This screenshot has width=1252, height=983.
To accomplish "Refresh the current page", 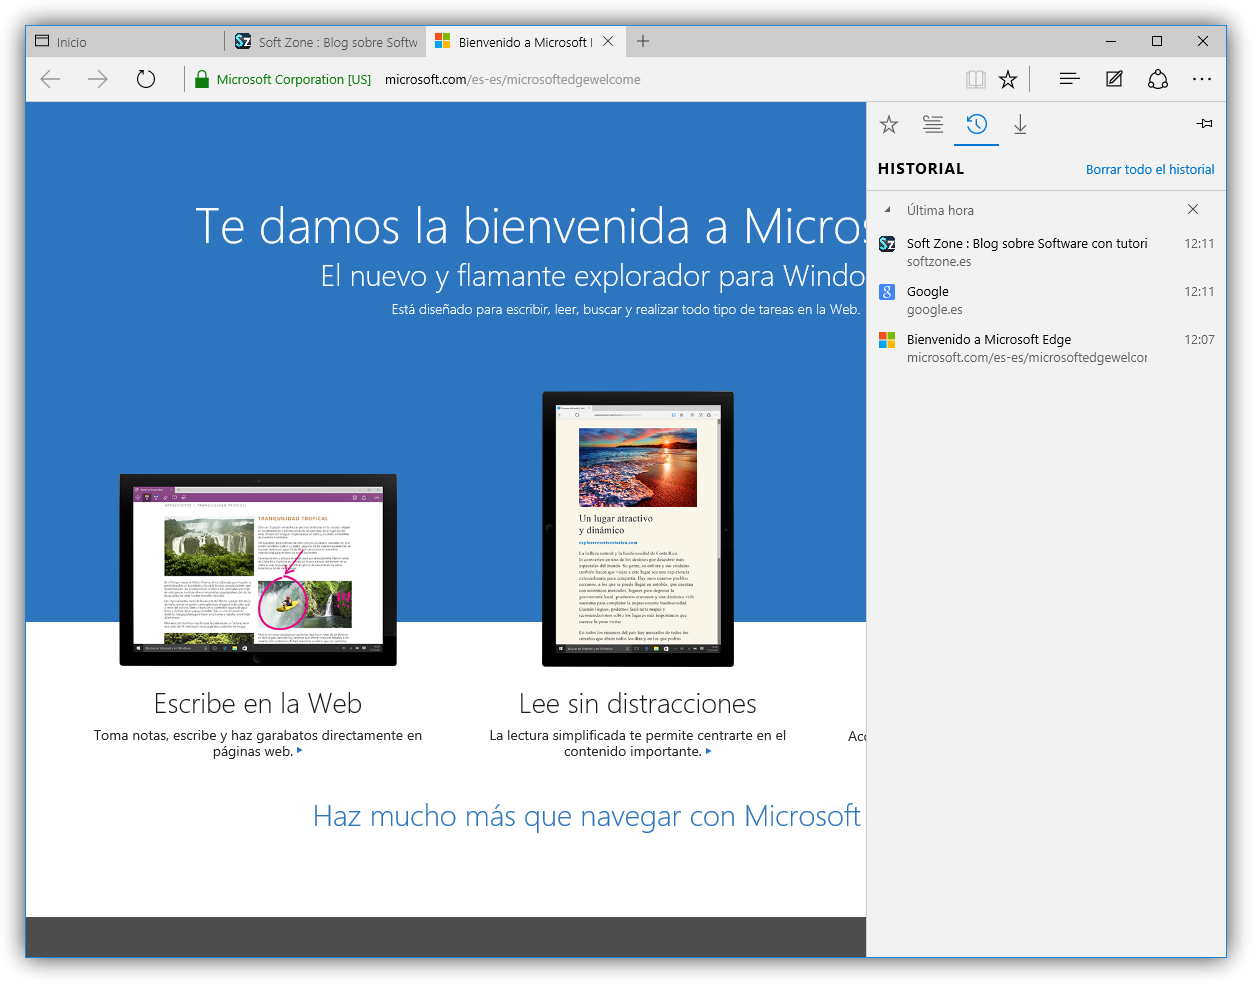I will click(146, 79).
